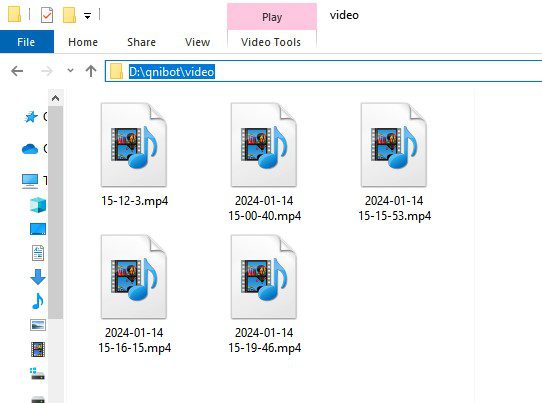Switch to the Home ribbon tab
The width and height of the screenshot is (542, 403).
tap(83, 42)
